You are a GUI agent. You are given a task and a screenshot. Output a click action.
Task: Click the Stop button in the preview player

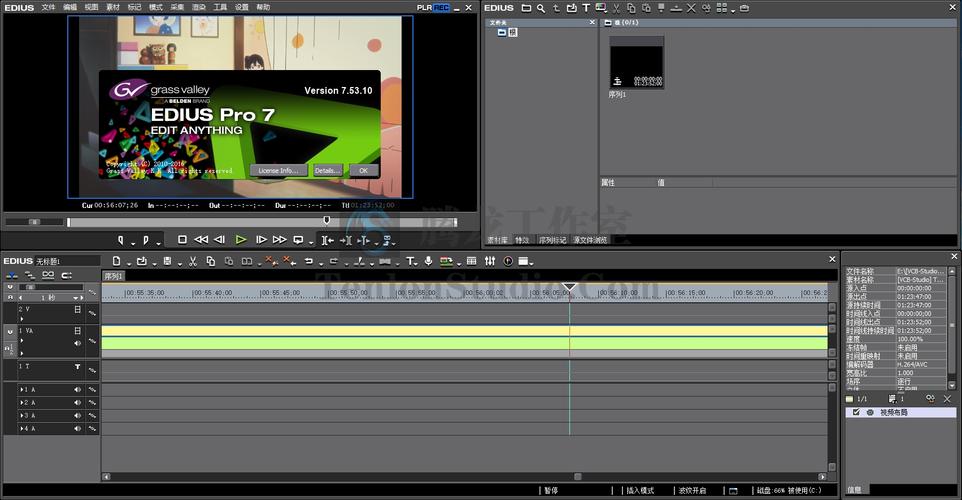click(182, 240)
